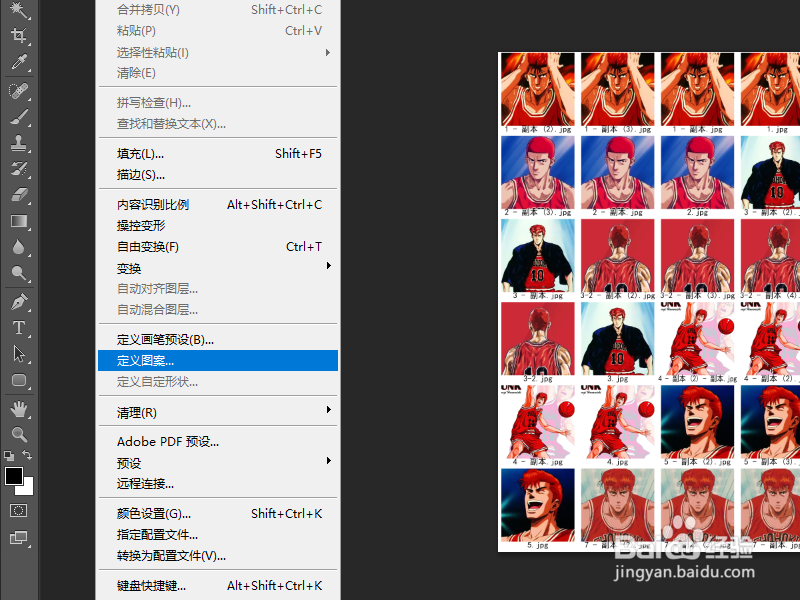Open the background color picker
The height and width of the screenshot is (600, 800).
tap(28, 489)
